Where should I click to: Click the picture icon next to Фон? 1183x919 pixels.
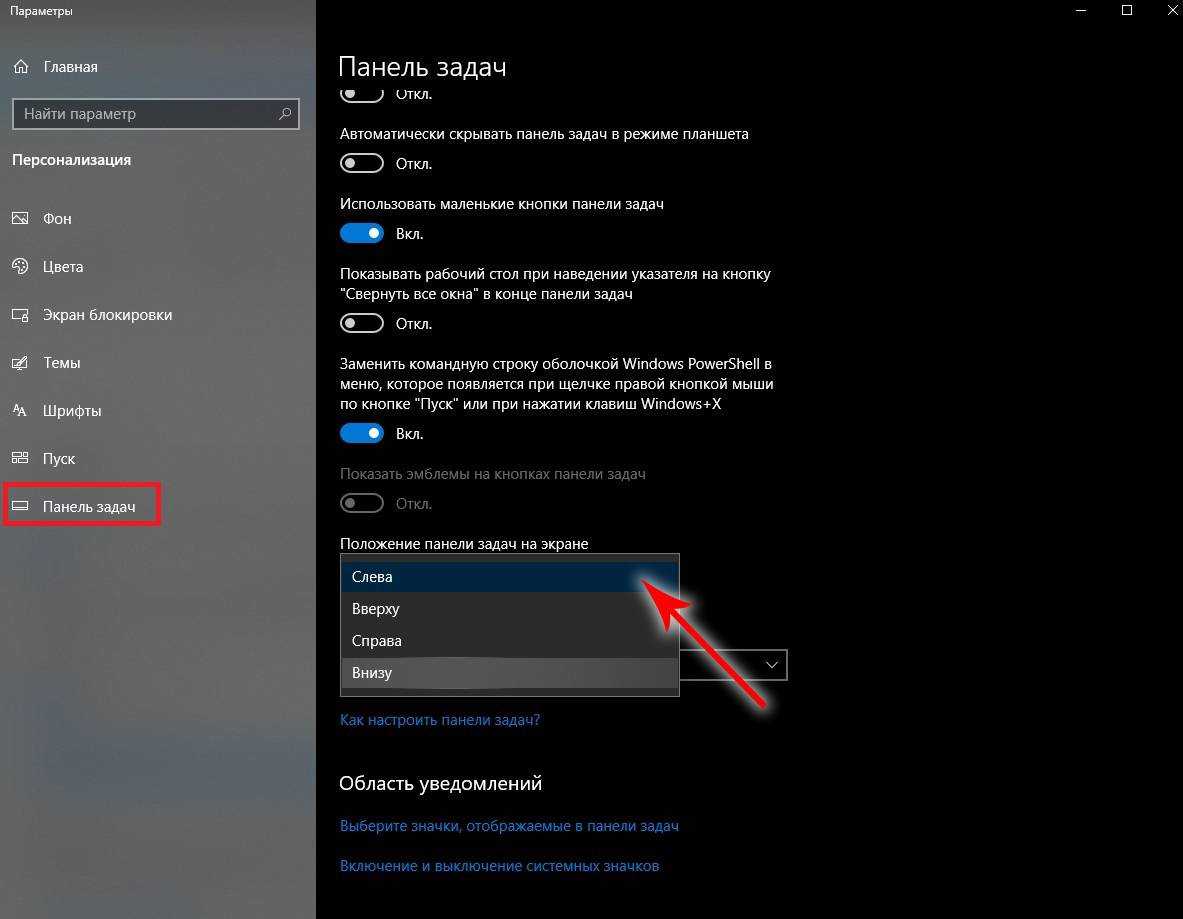click(20, 218)
